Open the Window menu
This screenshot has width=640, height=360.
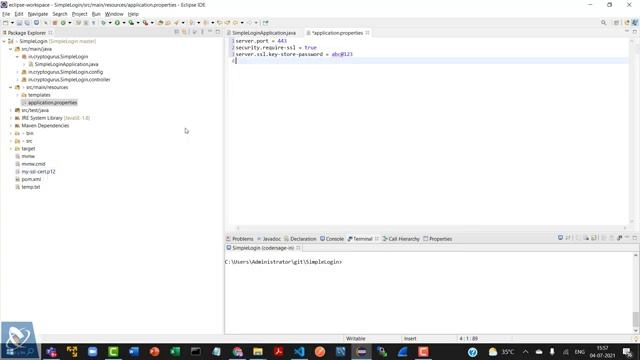tap(114, 14)
